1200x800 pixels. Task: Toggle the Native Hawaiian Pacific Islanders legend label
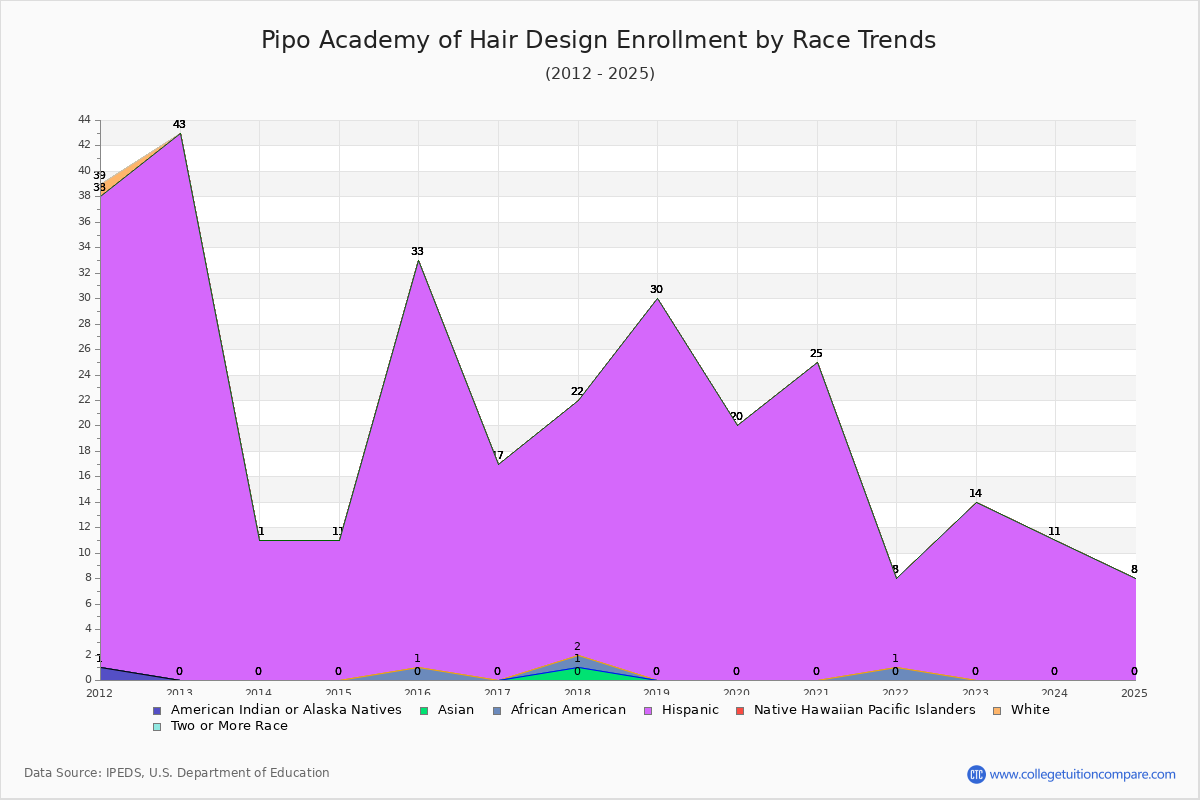864,710
